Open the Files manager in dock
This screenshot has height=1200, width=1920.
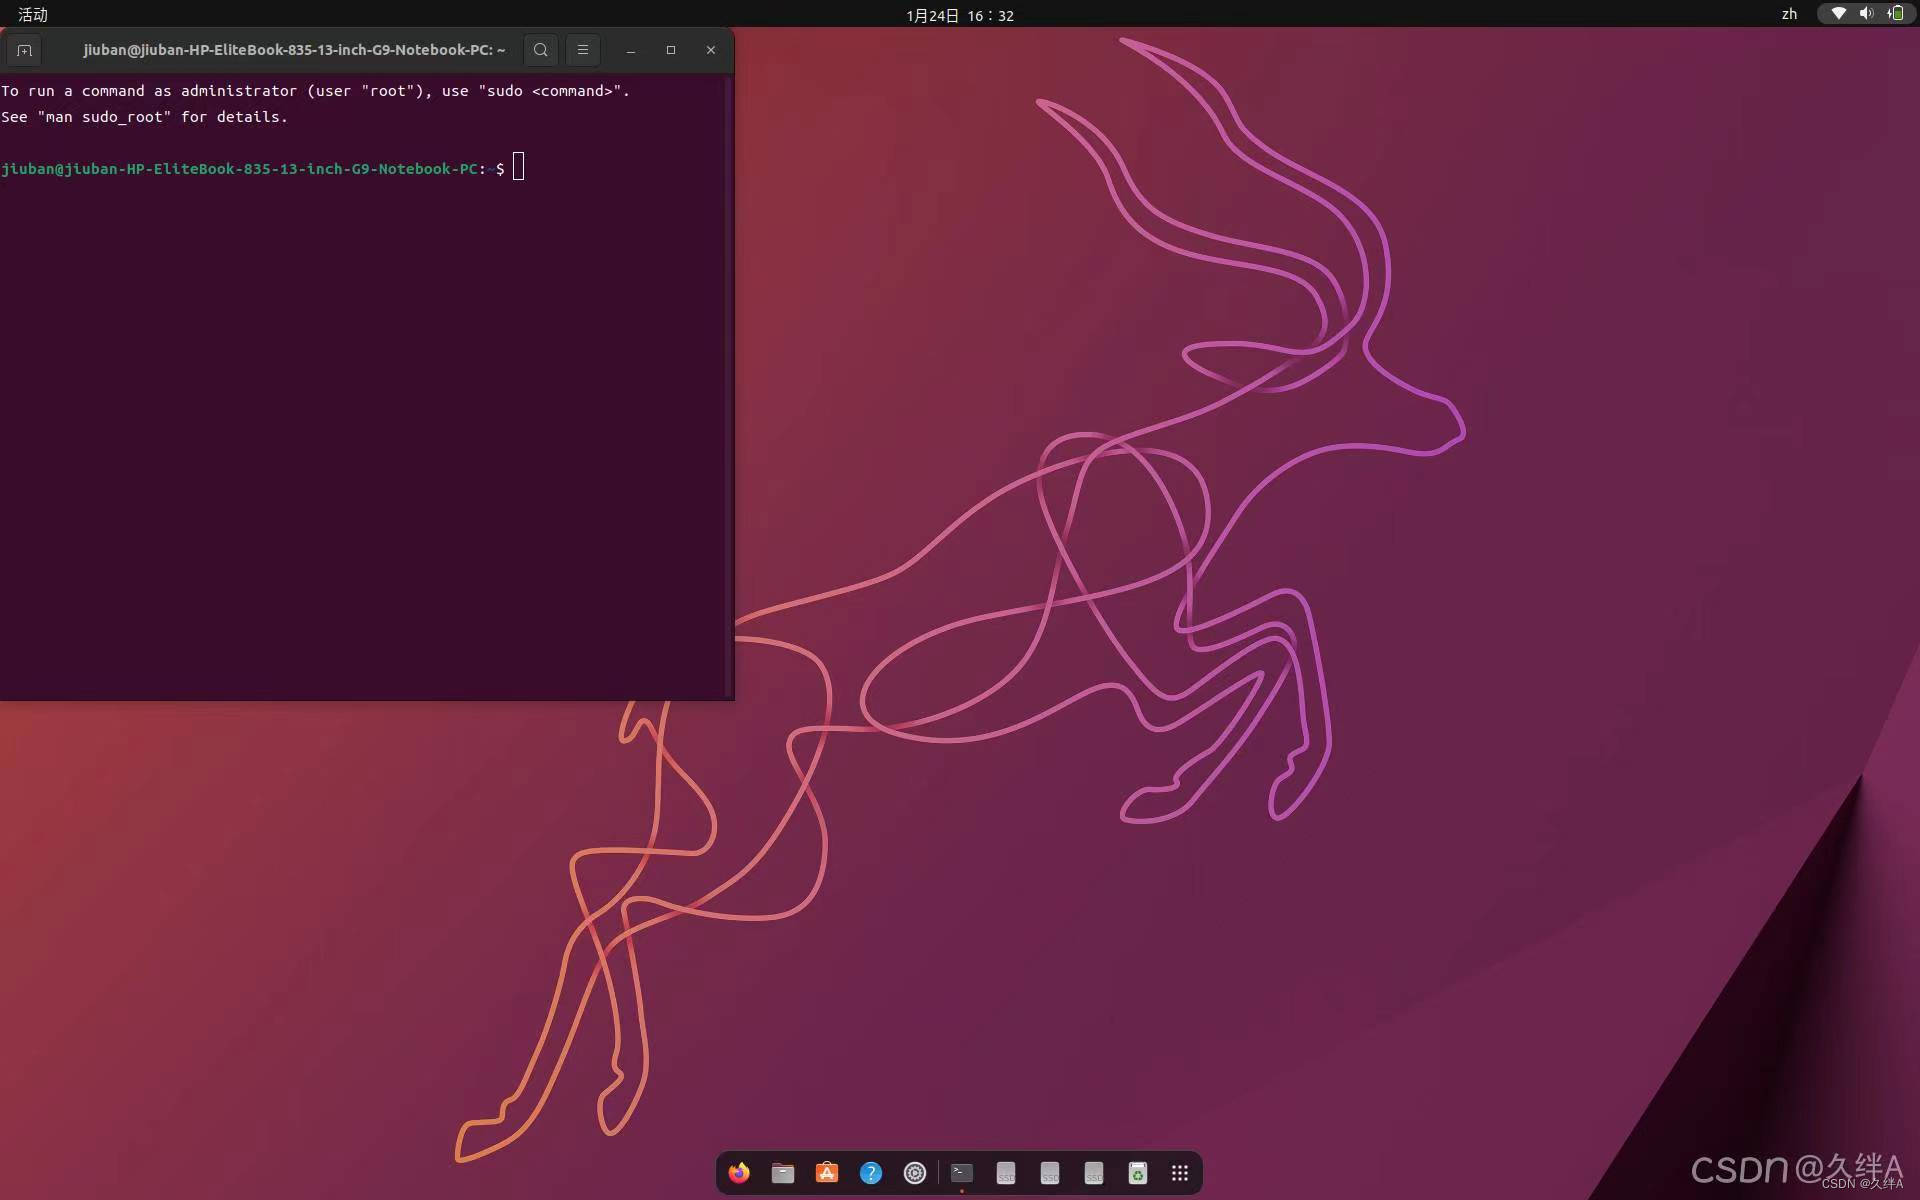tap(783, 1173)
